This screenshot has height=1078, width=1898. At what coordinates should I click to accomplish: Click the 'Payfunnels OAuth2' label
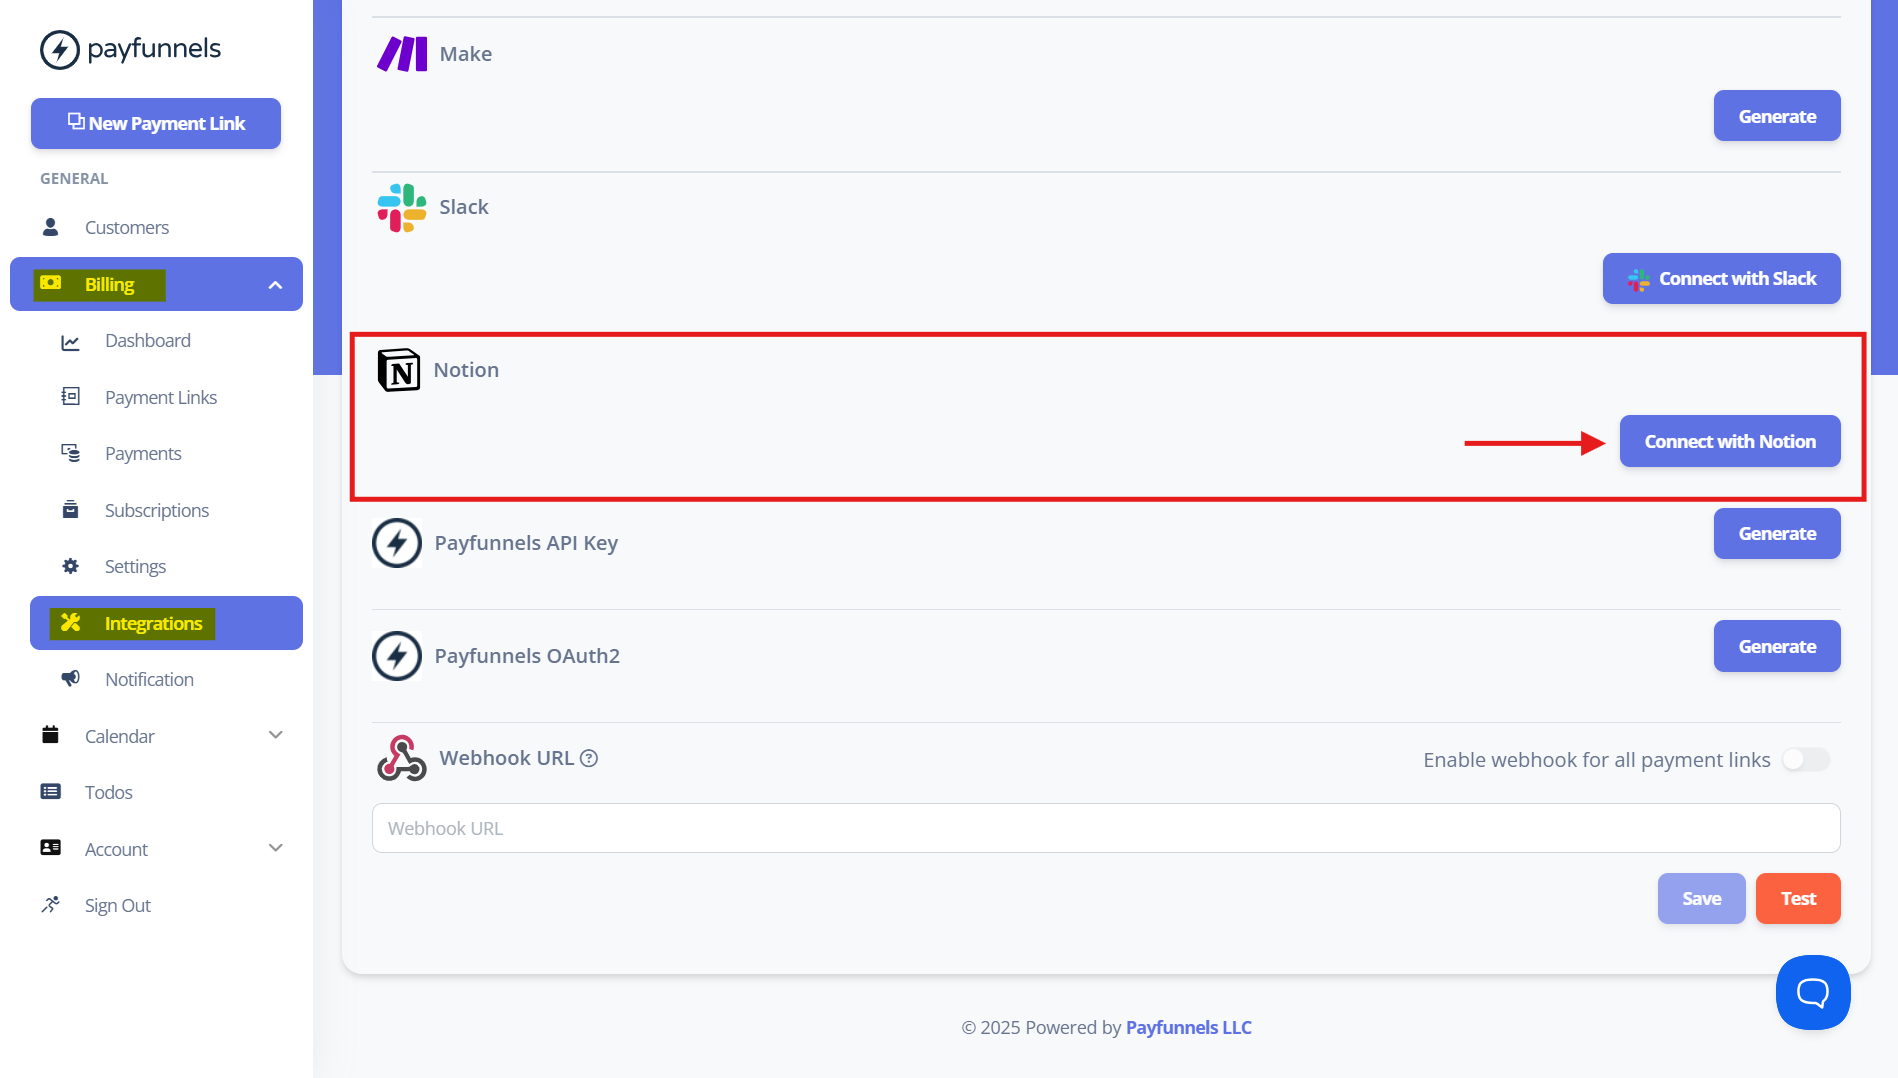point(527,656)
